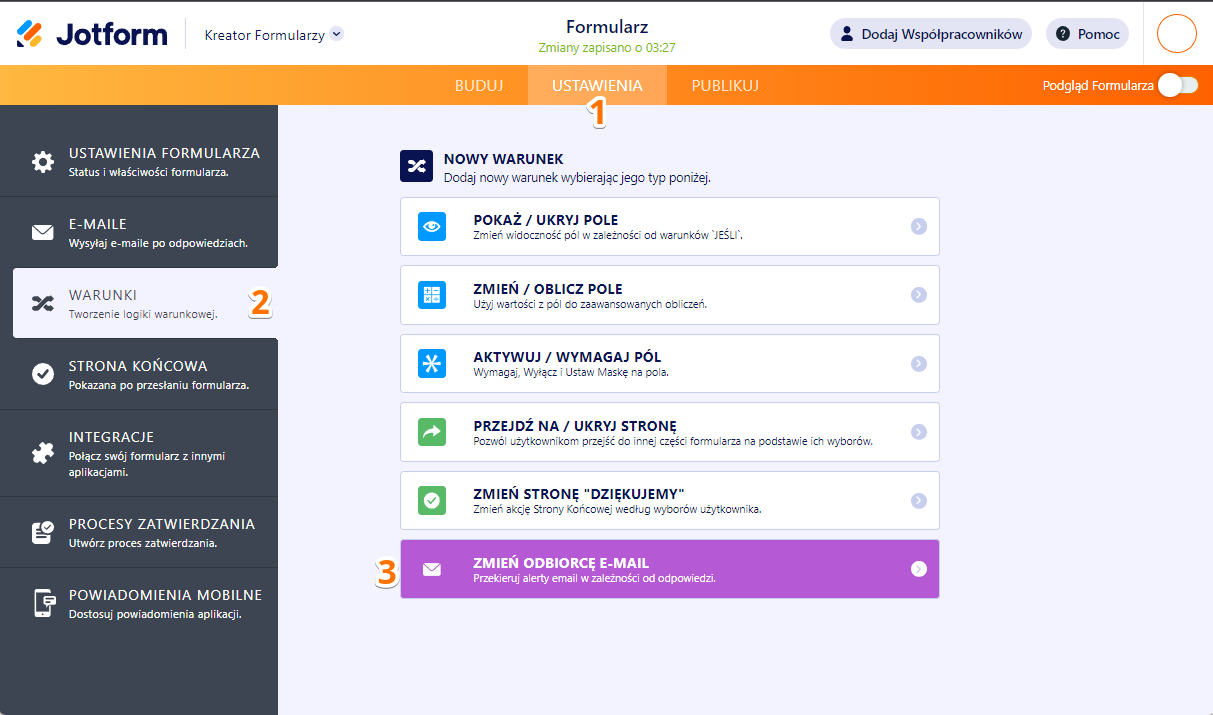The height and width of the screenshot is (715, 1213).
Task: Expand arrow on Zmień / Oblicz Pole row
Action: (x=919, y=295)
